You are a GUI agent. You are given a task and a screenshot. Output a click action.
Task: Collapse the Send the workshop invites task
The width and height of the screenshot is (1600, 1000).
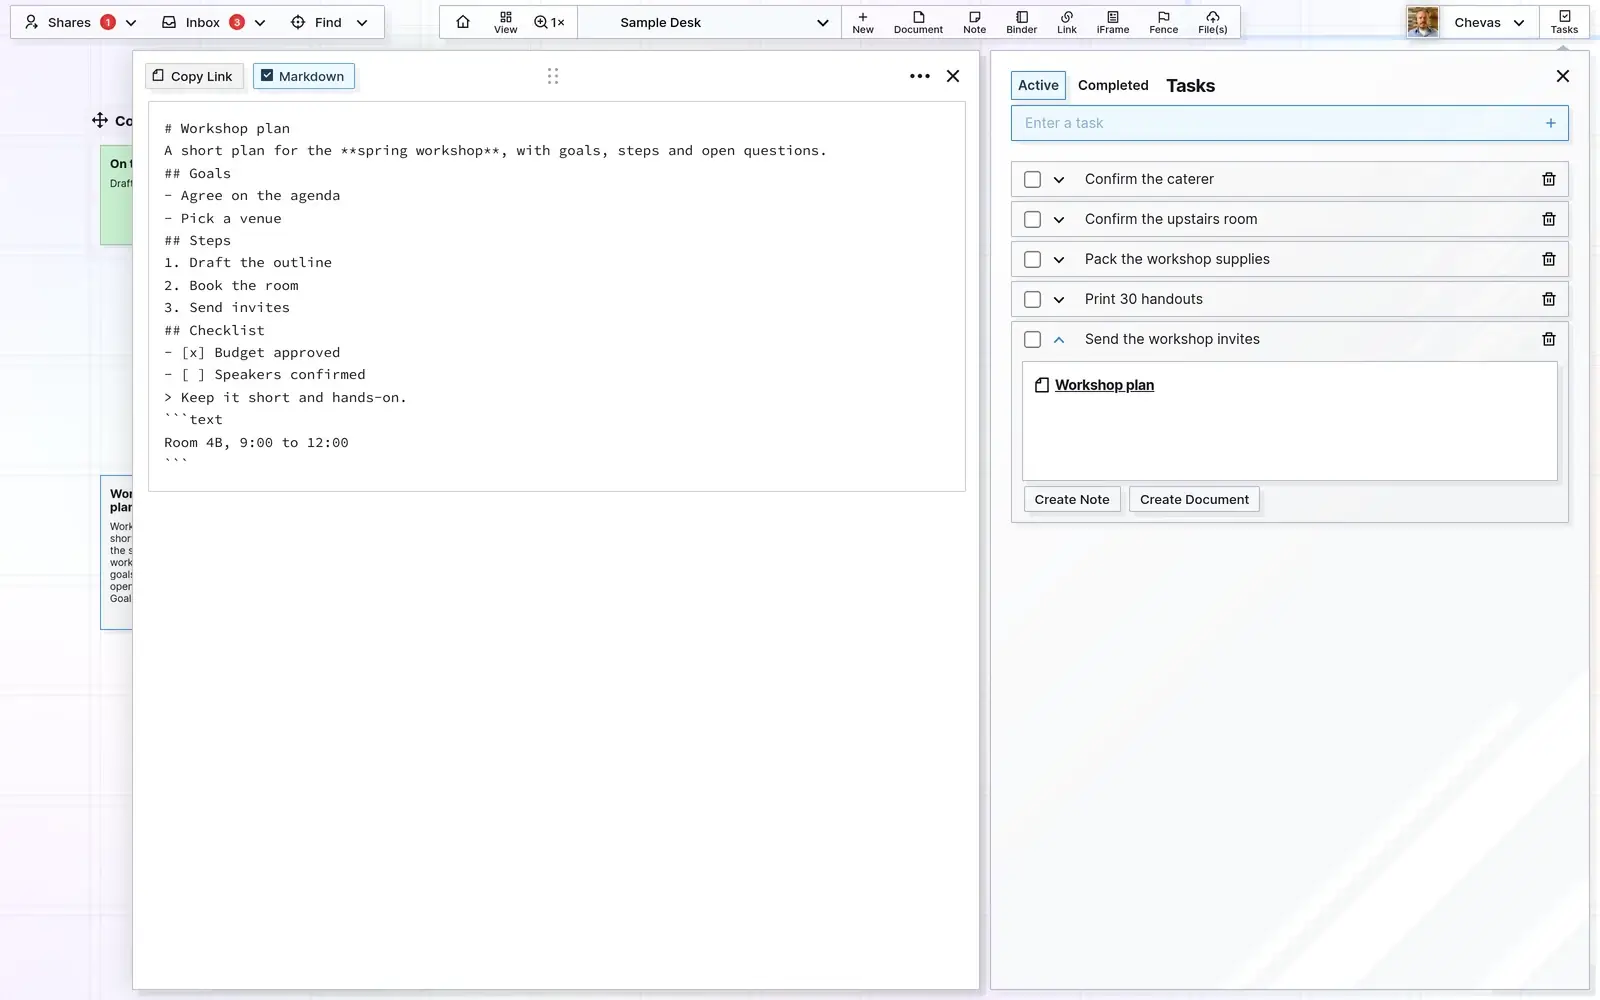pos(1059,339)
